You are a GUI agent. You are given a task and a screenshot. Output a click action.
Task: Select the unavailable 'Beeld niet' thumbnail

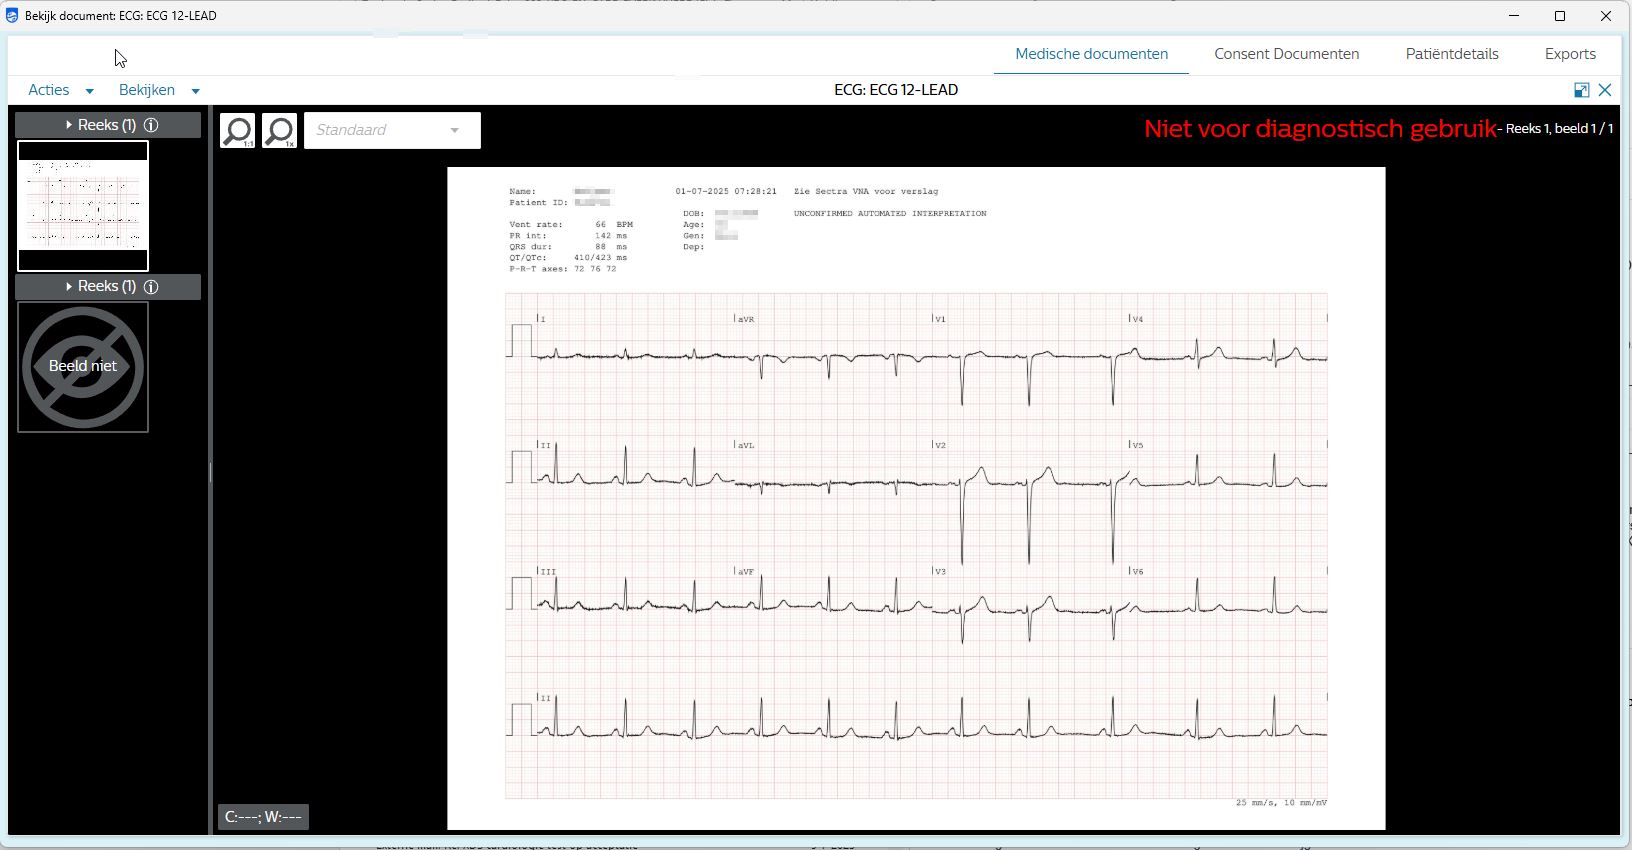(x=83, y=367)
